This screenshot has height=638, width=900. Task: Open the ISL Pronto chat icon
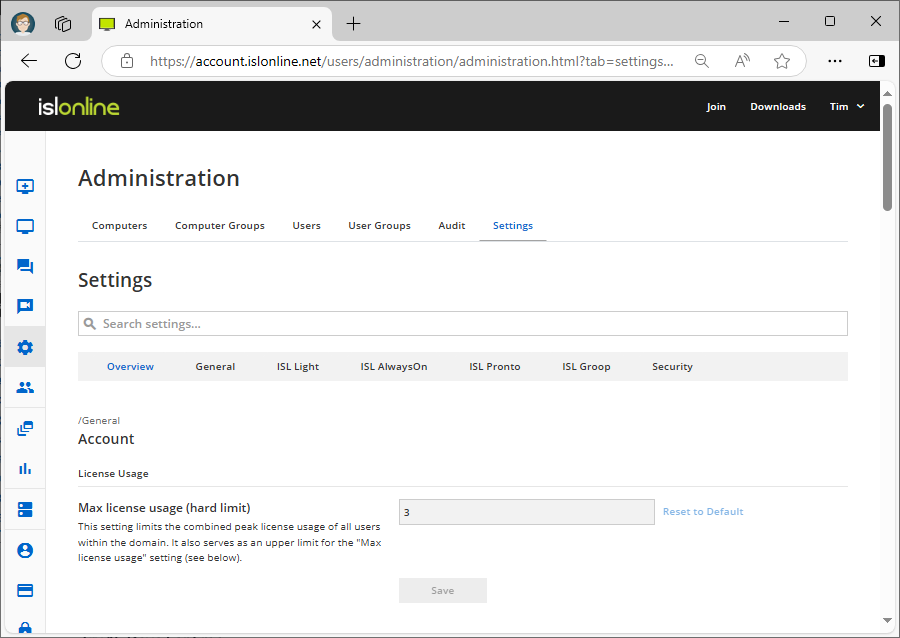pos(25,266)
